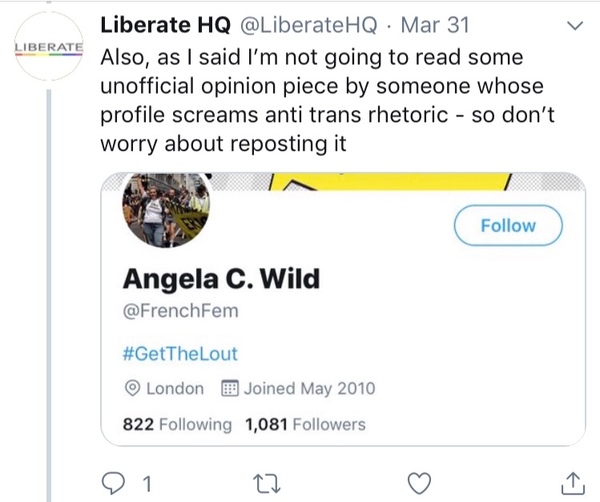
Task: View the 1,081 Followers list
Action: pyautogui.click(x=305, y=424)
